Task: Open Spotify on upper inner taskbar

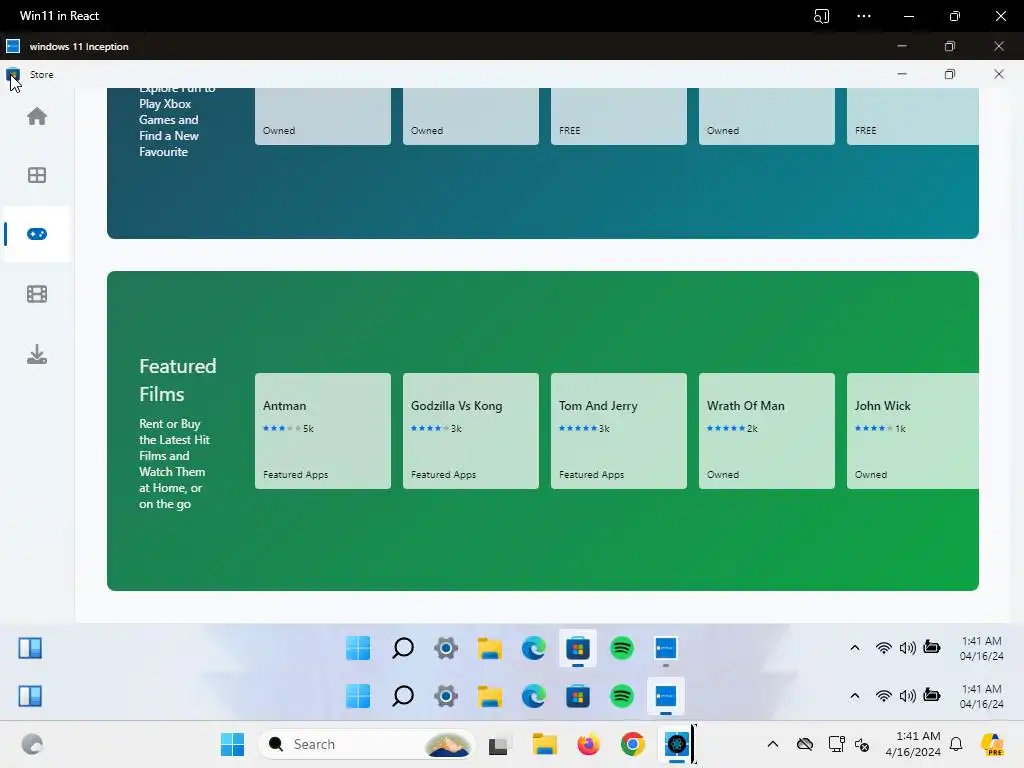Action: [622, 648]
